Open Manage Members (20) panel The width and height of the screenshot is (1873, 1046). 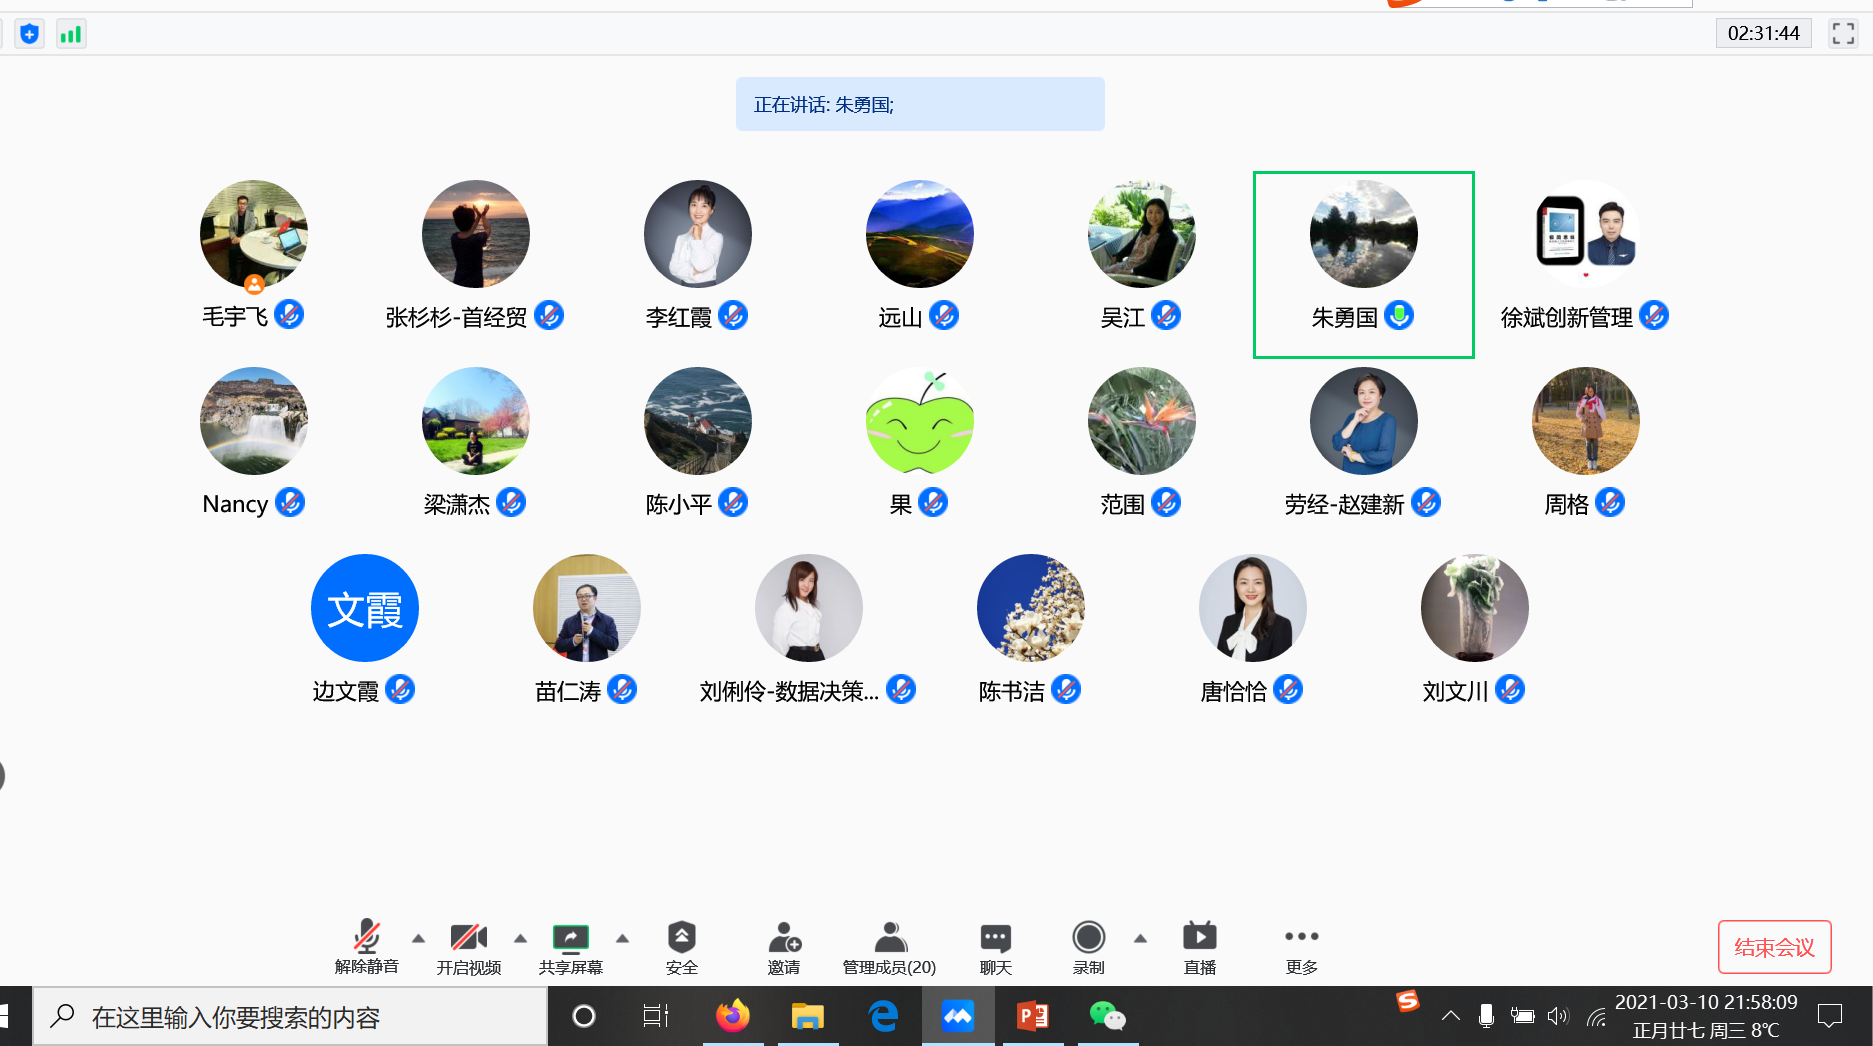click(889, 947)
